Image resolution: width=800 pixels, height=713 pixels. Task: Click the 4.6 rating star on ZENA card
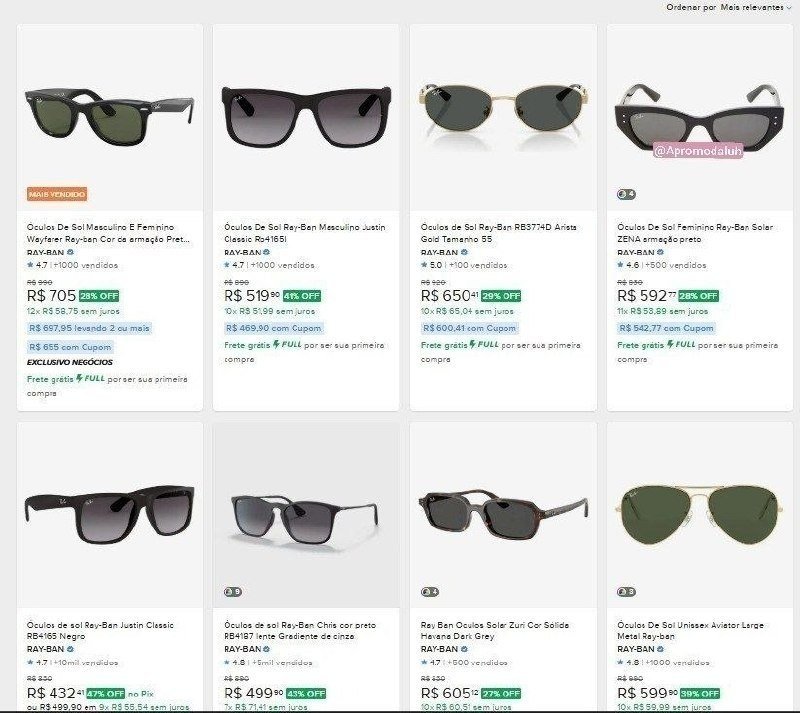pyautogui.click(x=620, y=265)
